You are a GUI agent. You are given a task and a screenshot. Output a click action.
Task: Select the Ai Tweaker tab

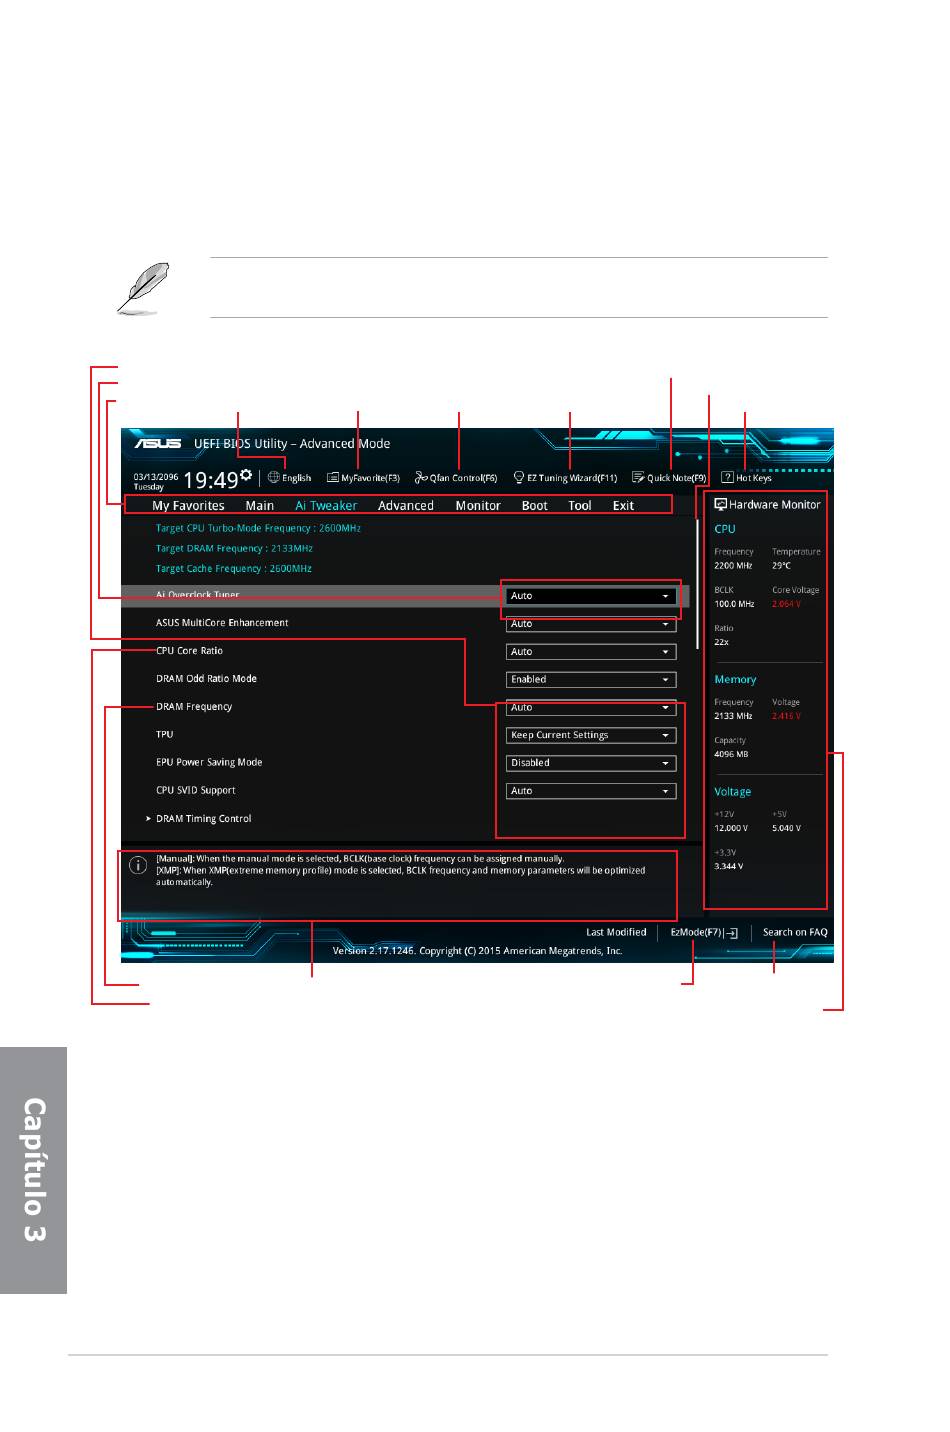[x=326, y=506]
